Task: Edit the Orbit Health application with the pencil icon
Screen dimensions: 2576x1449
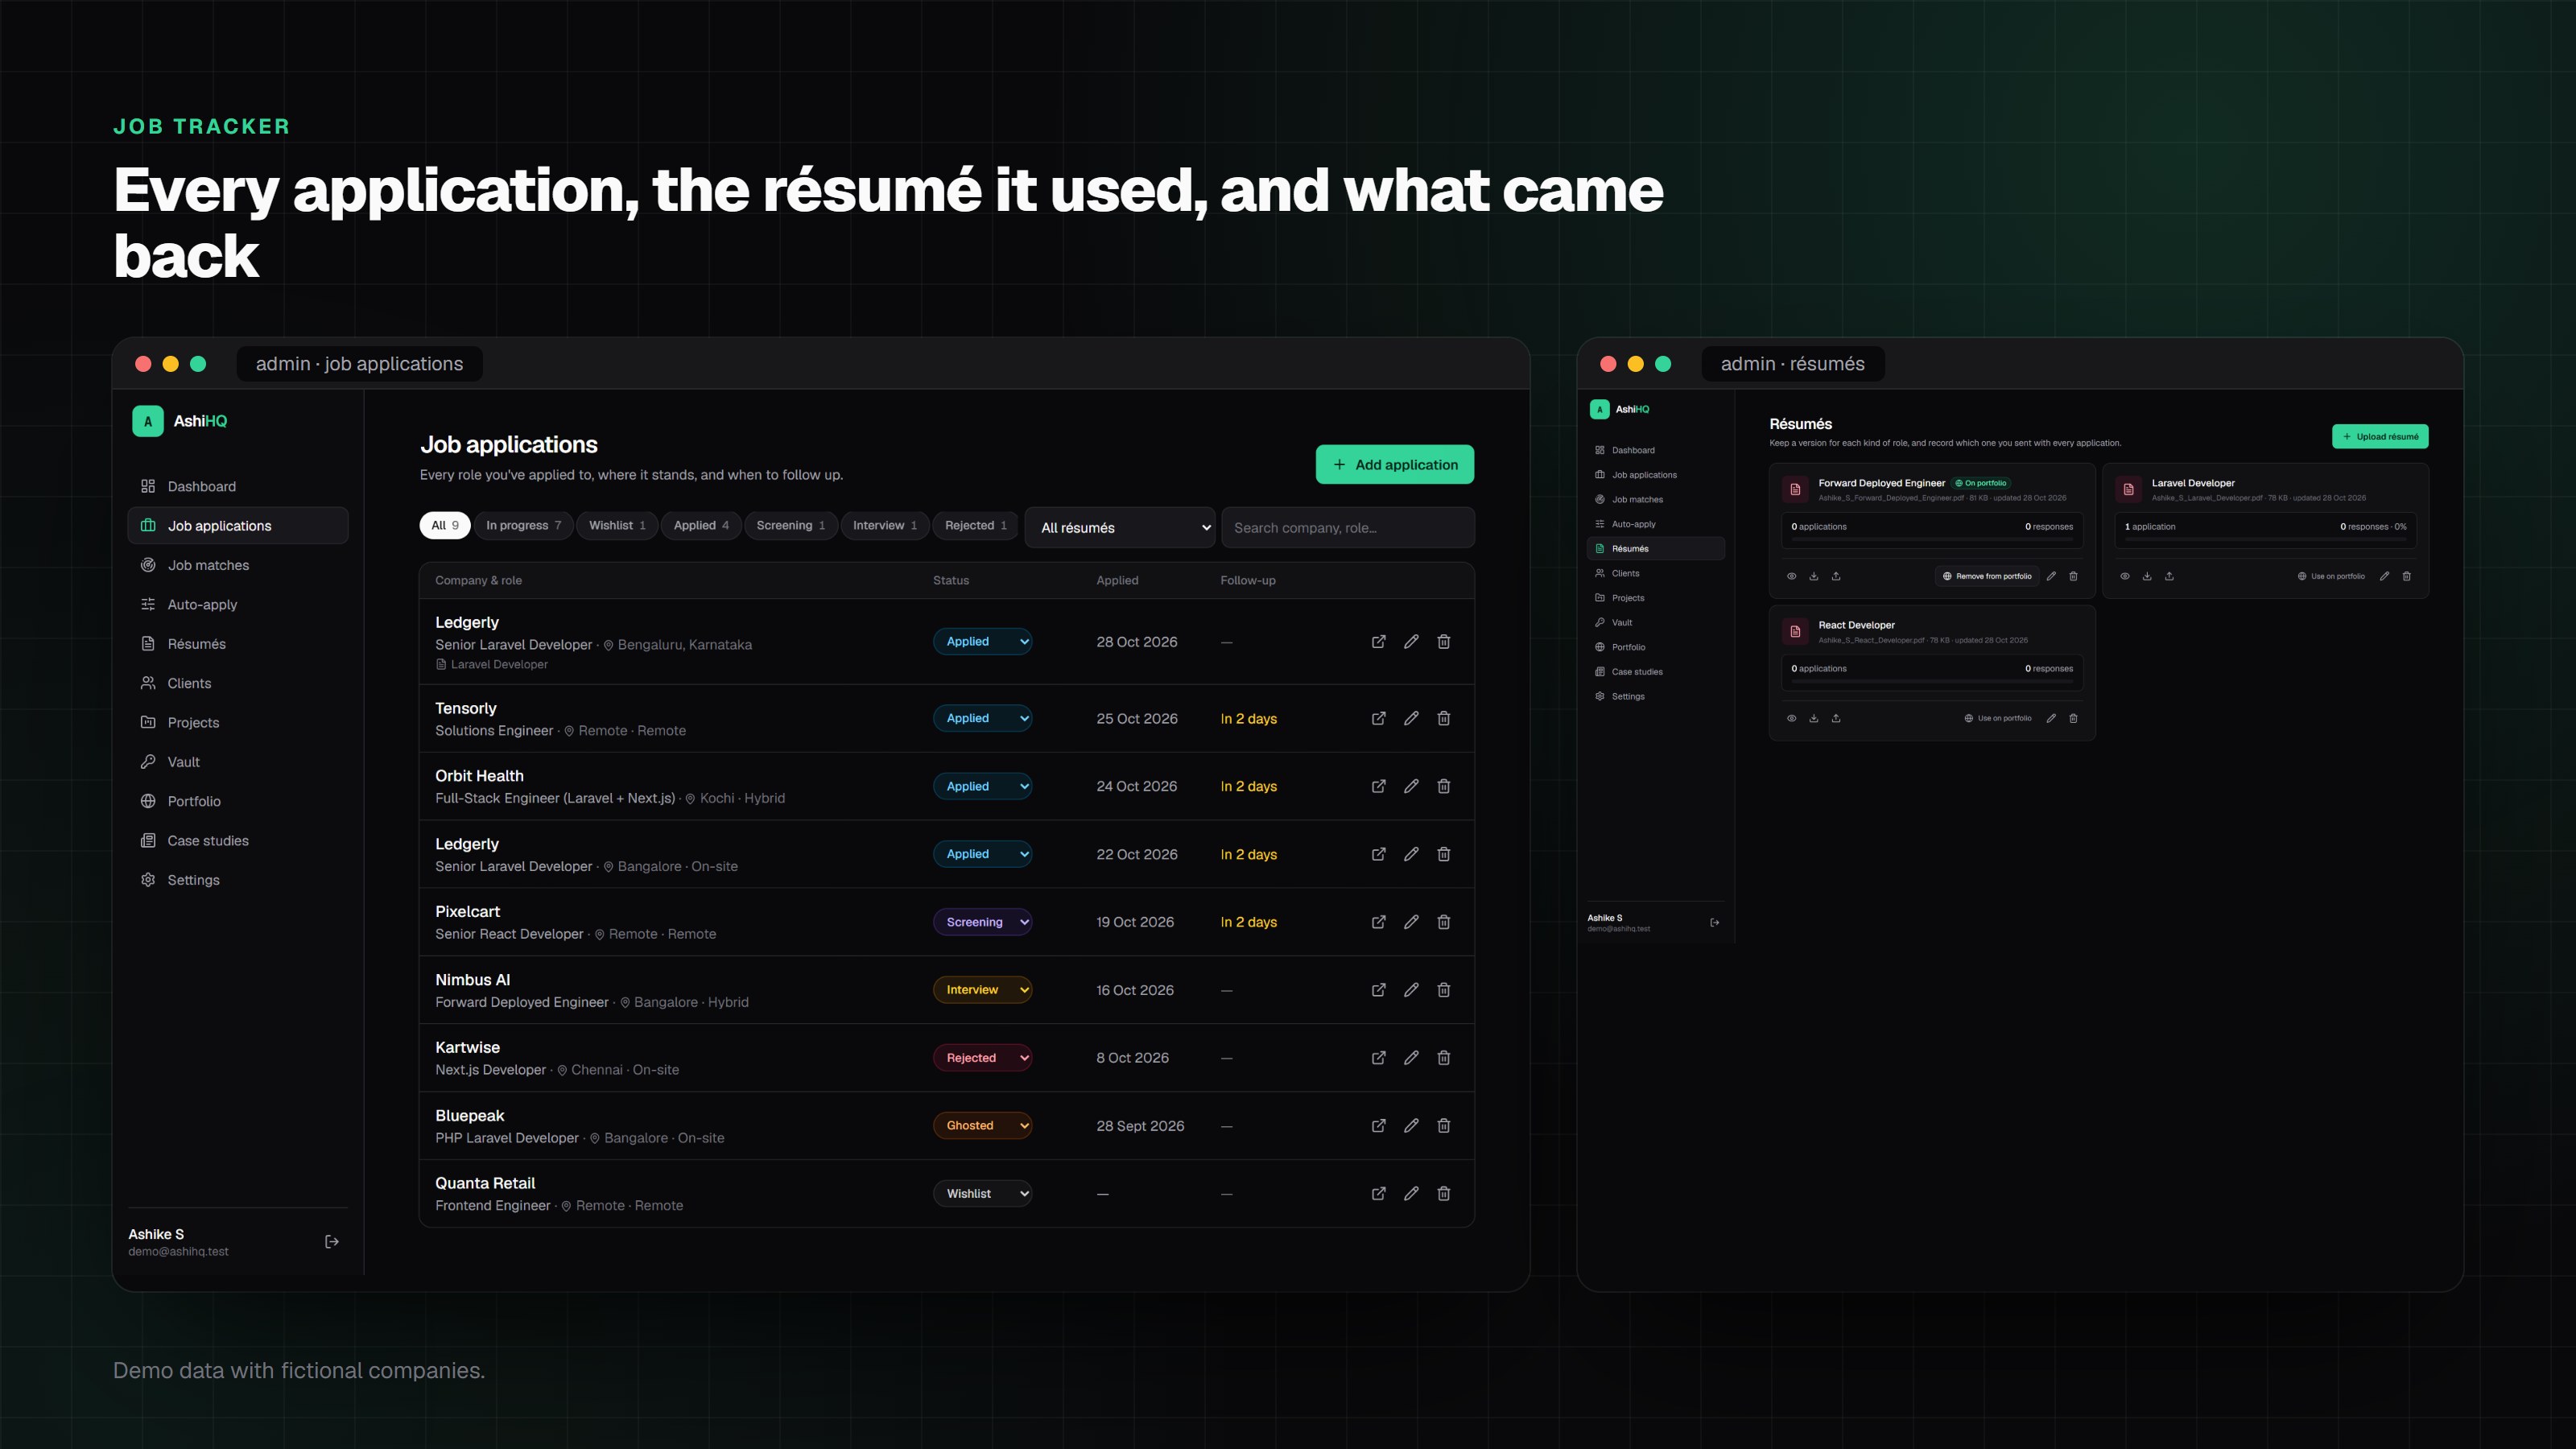Action: click(1411, 786)
